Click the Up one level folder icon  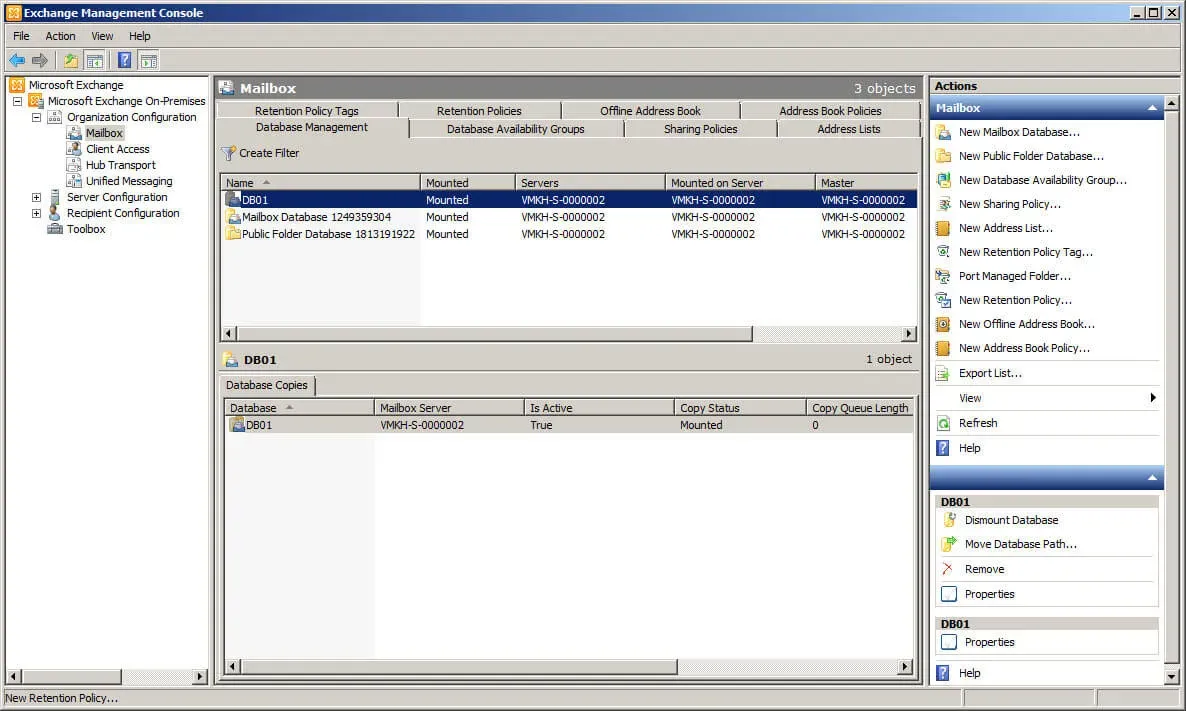[x=70, y=61]
